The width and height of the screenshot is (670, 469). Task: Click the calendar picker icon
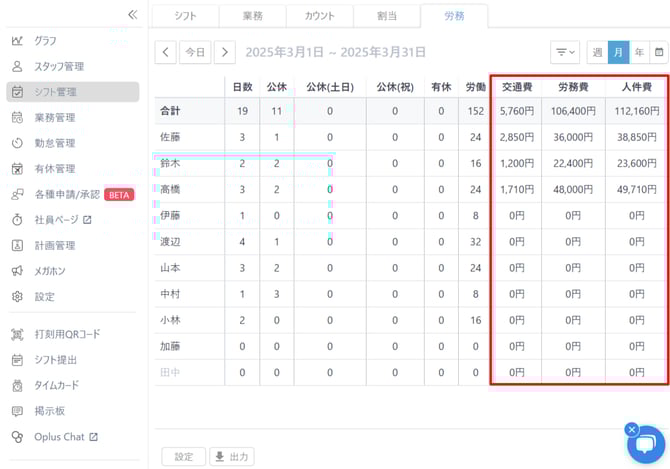tap(658, 52)
